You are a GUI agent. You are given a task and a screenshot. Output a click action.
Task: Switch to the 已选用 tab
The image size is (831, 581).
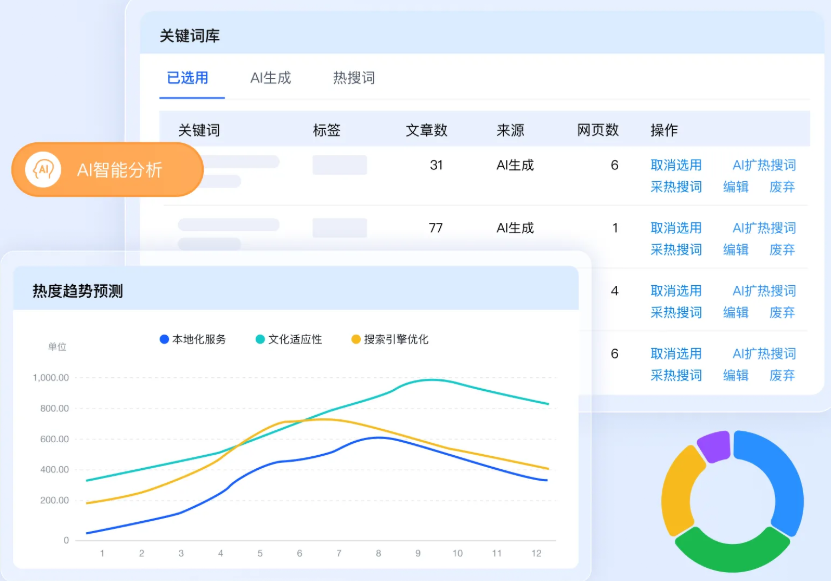(188, 78)
